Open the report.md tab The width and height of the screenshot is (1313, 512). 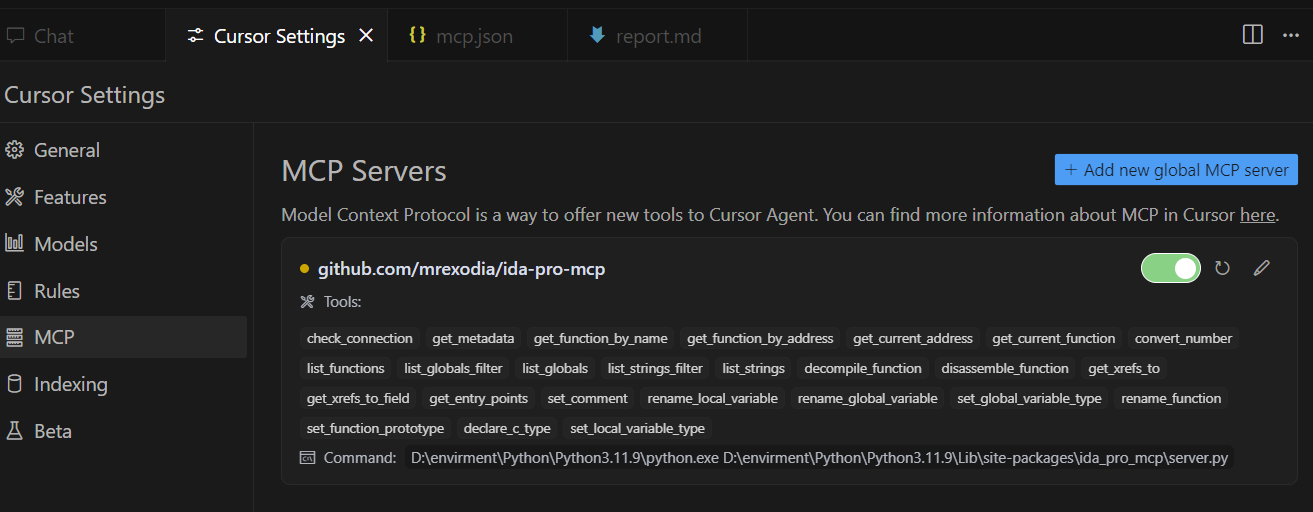(x=658, y=36)
